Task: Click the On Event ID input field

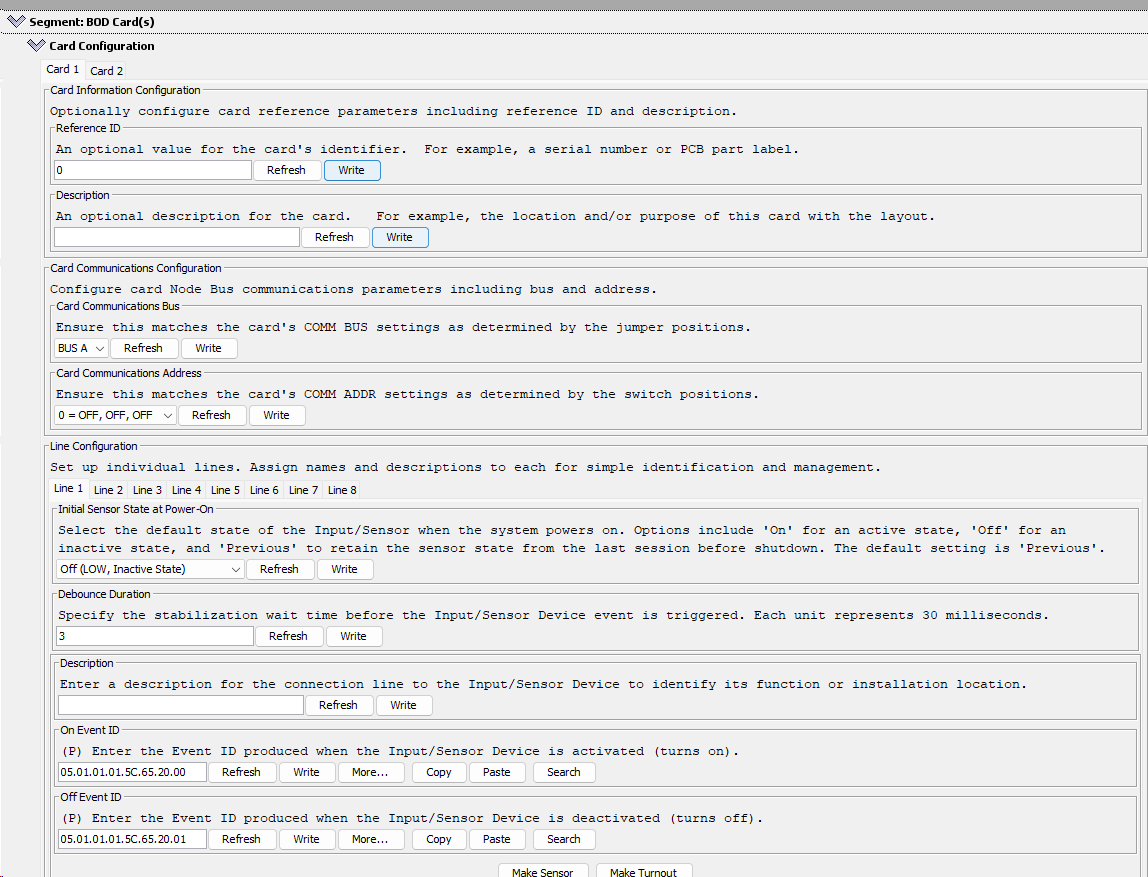Action: click(x=133, y=772)
